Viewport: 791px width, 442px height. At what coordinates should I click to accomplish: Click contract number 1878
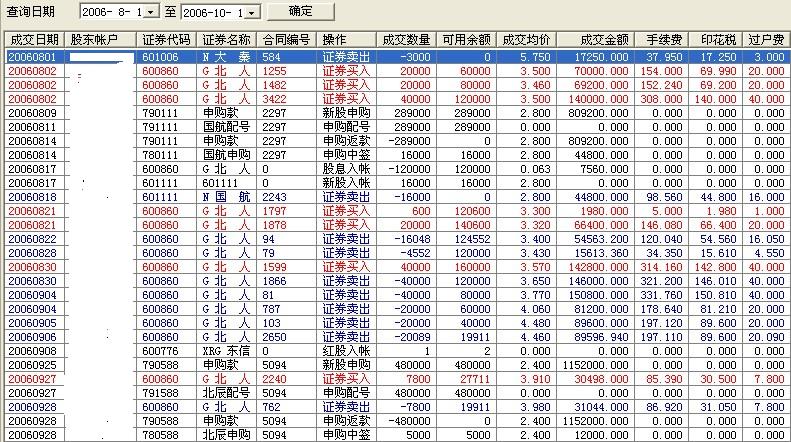tap(274, 225)
